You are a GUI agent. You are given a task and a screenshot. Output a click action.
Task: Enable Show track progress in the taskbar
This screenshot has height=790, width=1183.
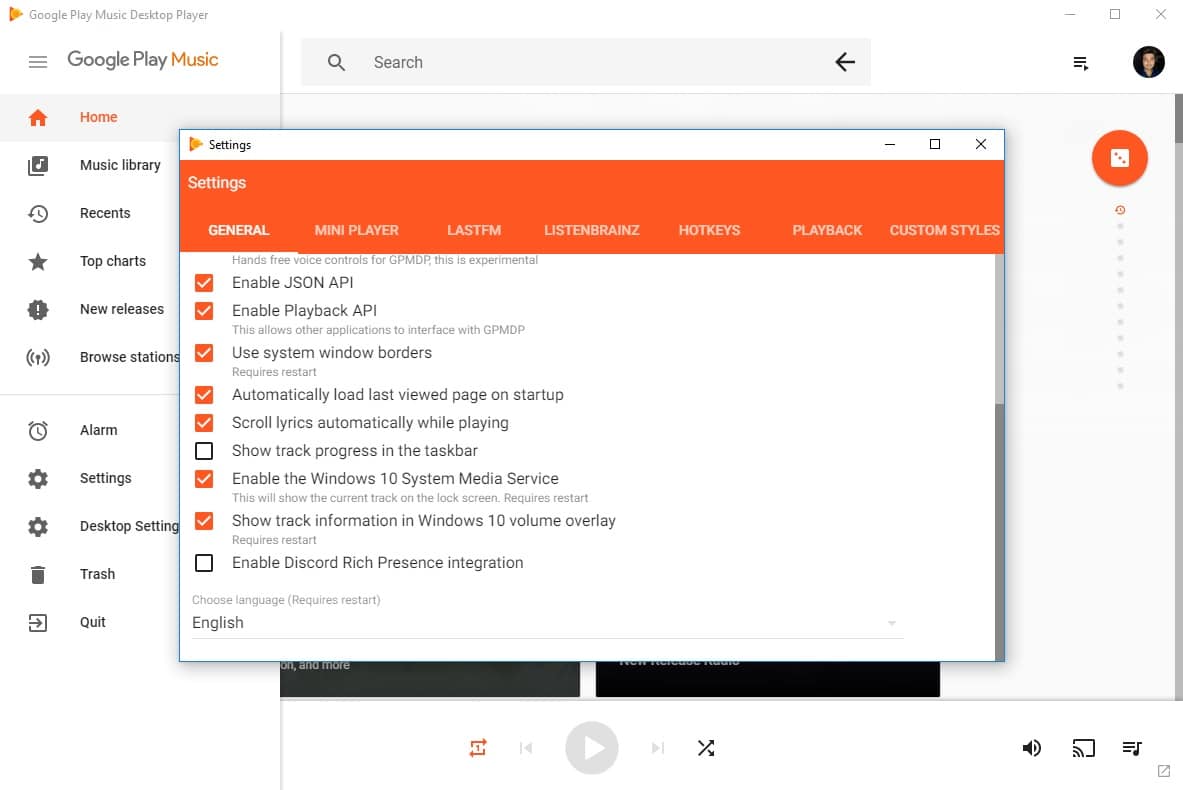pos(204,451)
